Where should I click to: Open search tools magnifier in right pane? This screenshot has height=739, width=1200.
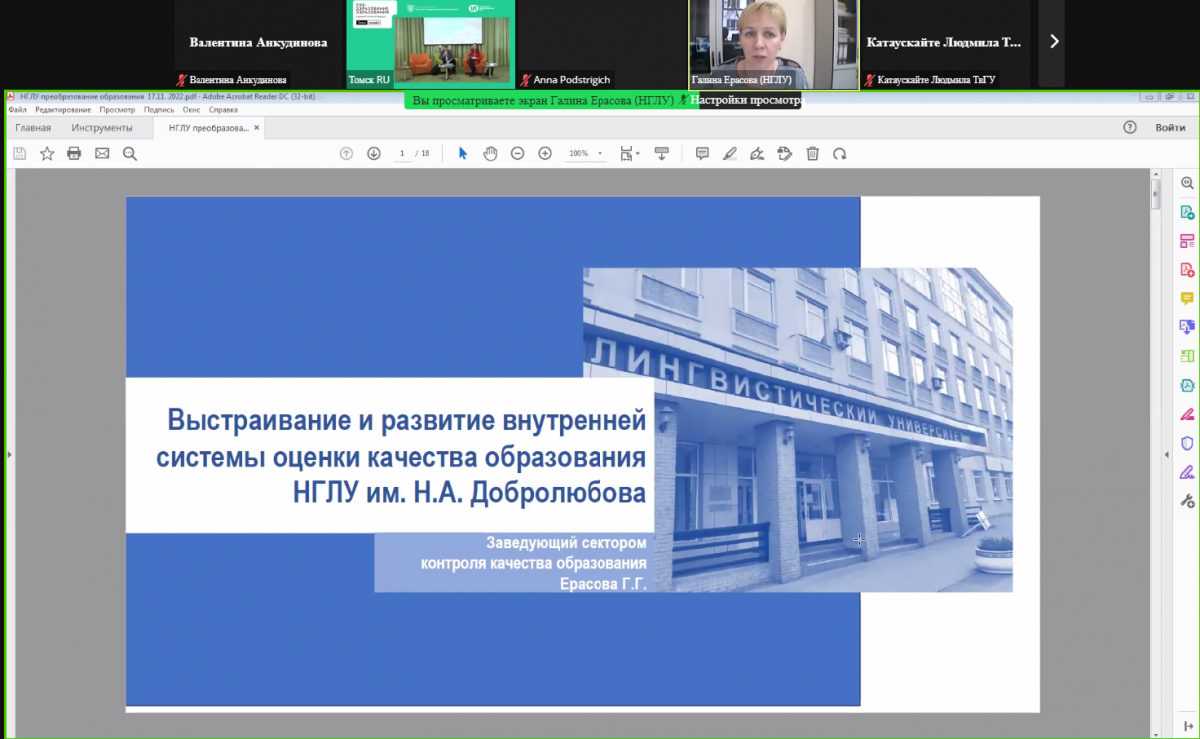coord(1187,183)
